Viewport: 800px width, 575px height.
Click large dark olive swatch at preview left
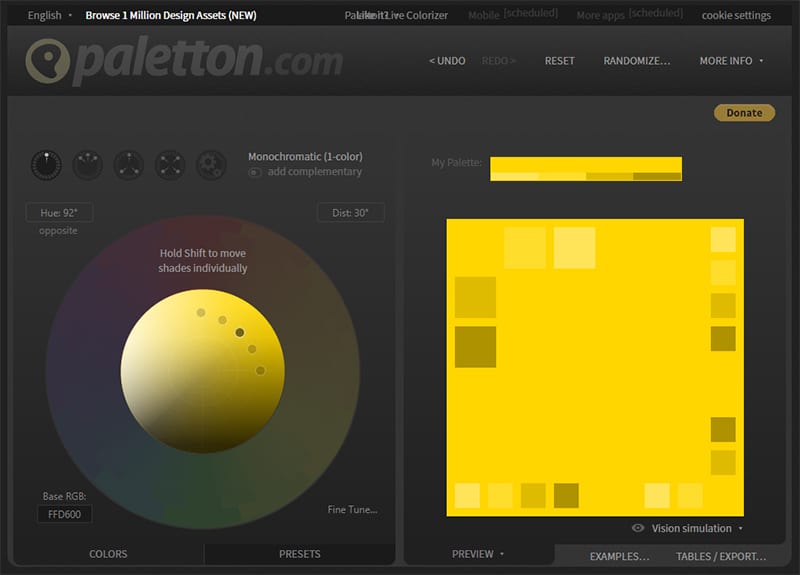[x=475, y=346]
